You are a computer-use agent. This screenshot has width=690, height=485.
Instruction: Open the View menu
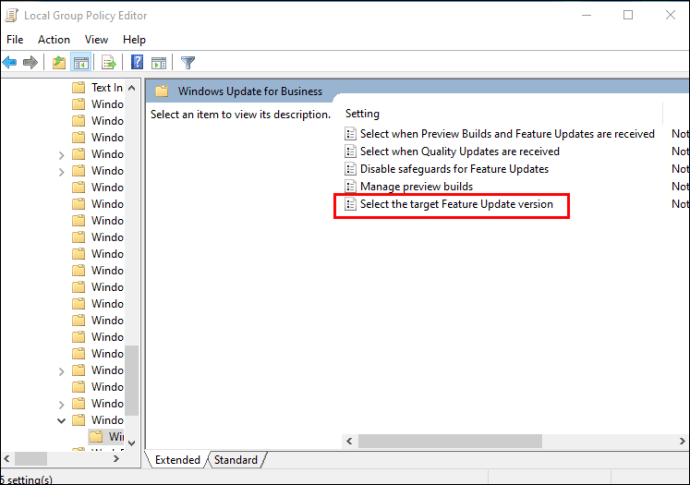pyautogui.click(x=96, y=40)
